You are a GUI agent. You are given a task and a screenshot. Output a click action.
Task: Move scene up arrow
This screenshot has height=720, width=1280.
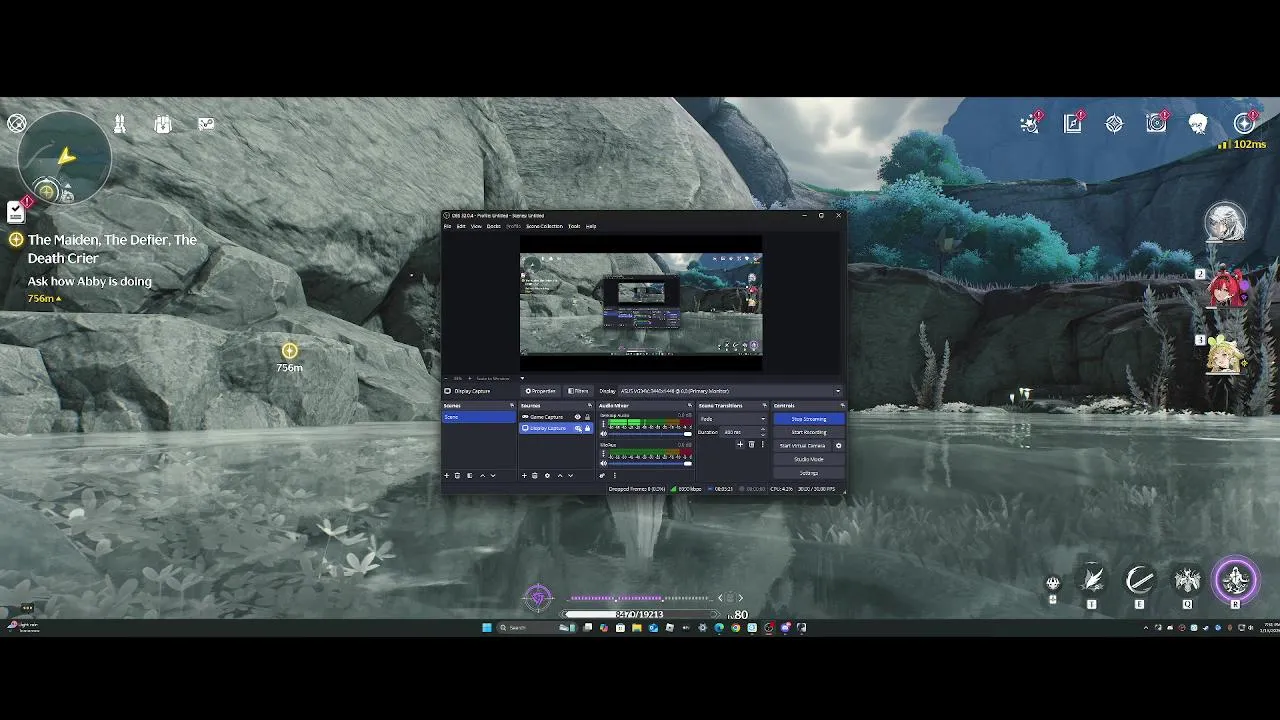click(x=482, y=475)
